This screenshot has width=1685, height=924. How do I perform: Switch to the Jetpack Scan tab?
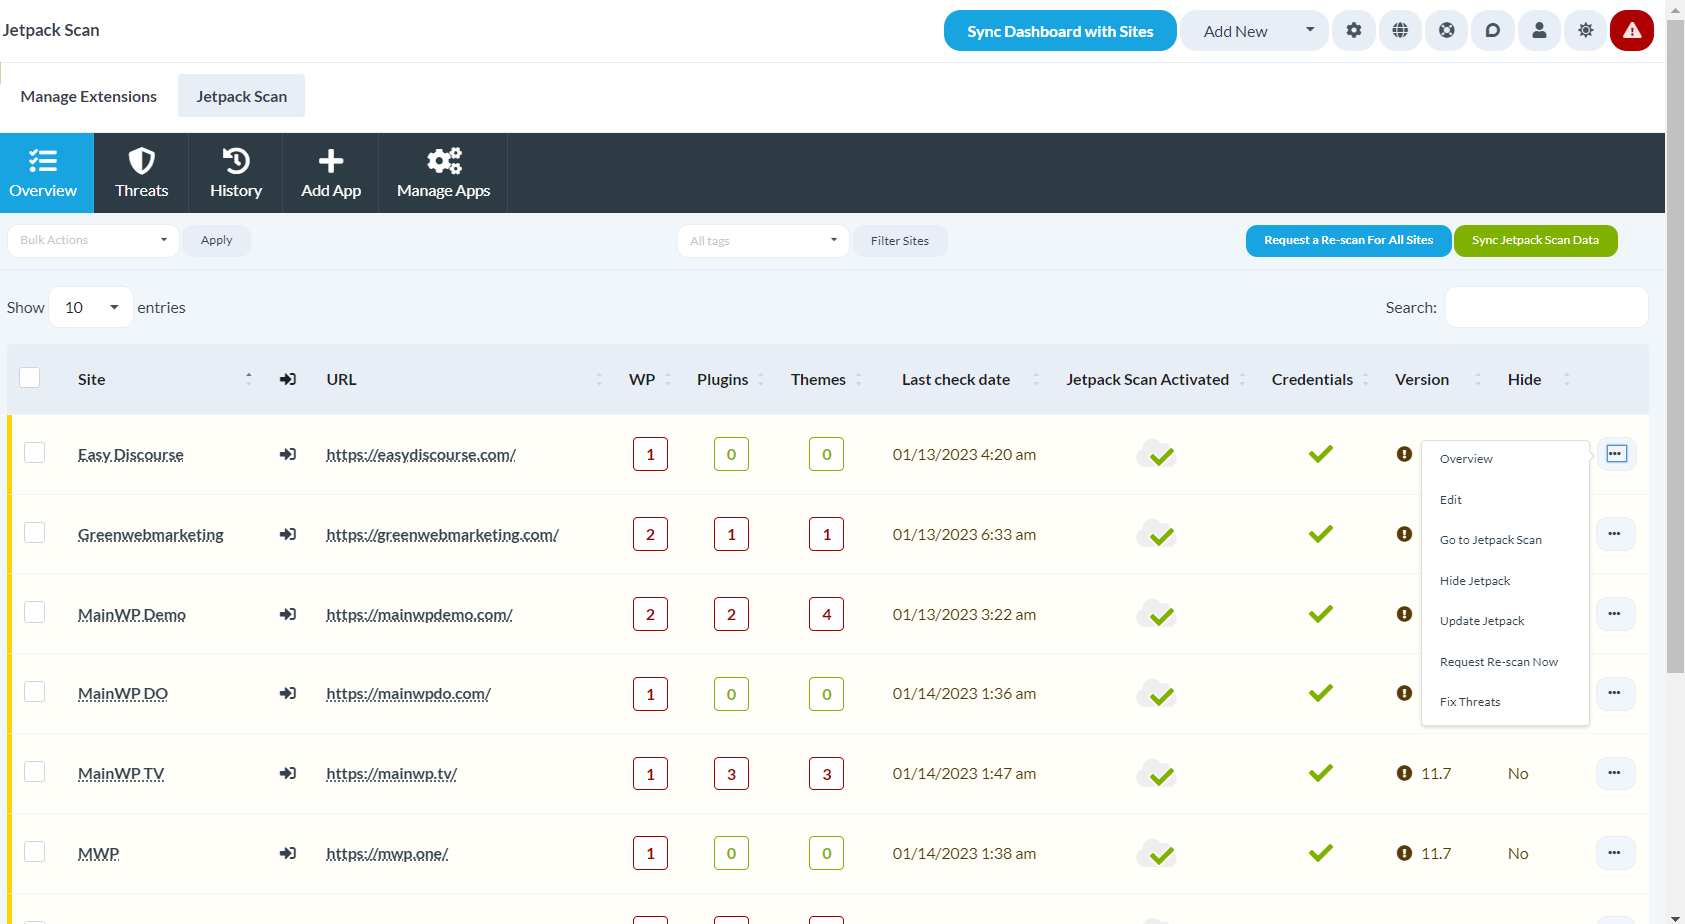242,96
